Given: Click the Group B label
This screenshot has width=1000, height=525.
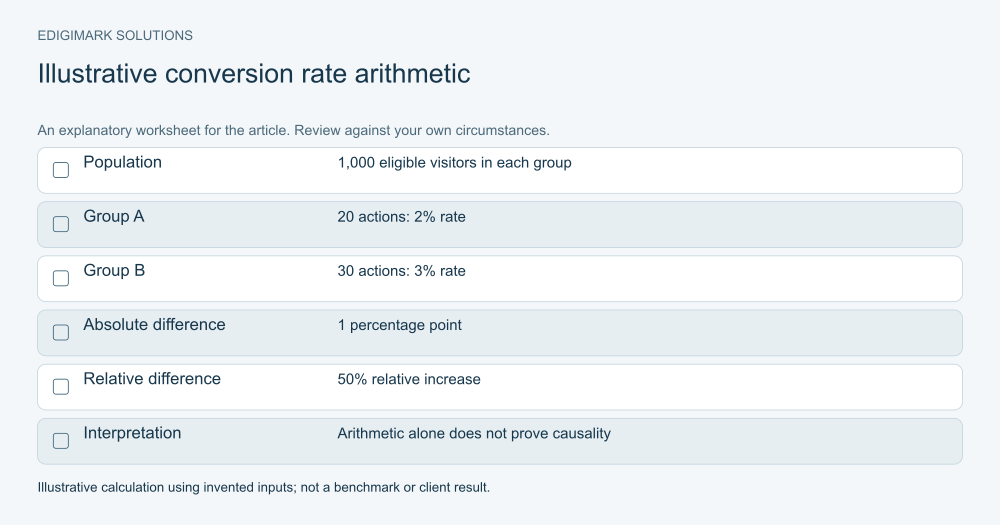Looking at the screenshot, I should [114, 270].
